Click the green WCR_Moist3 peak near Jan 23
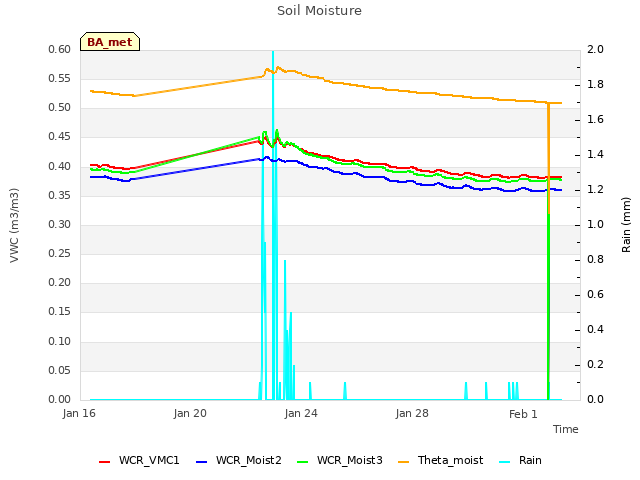The width and height of the screenshot is (640, 480). pyautogui.click(x=277, y=131)
